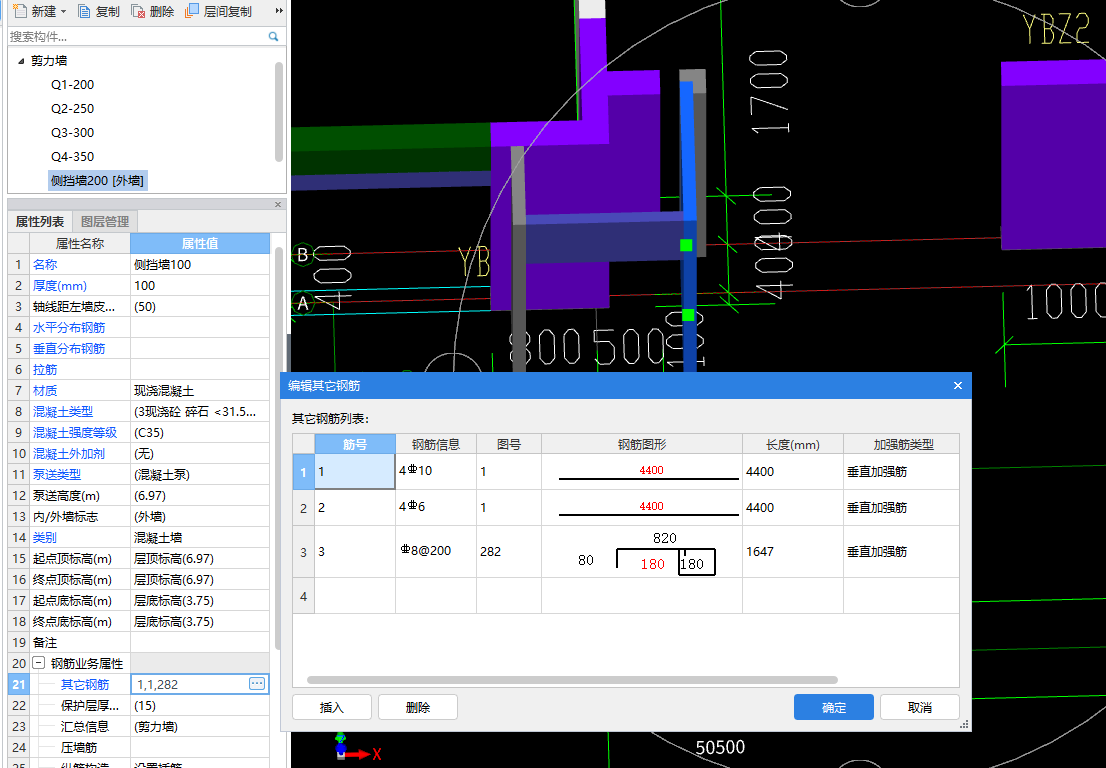Image resolution: width=1106 pixels, height=768 pixels.
Task: Click the 插入 button
Action: pos(332,707)
